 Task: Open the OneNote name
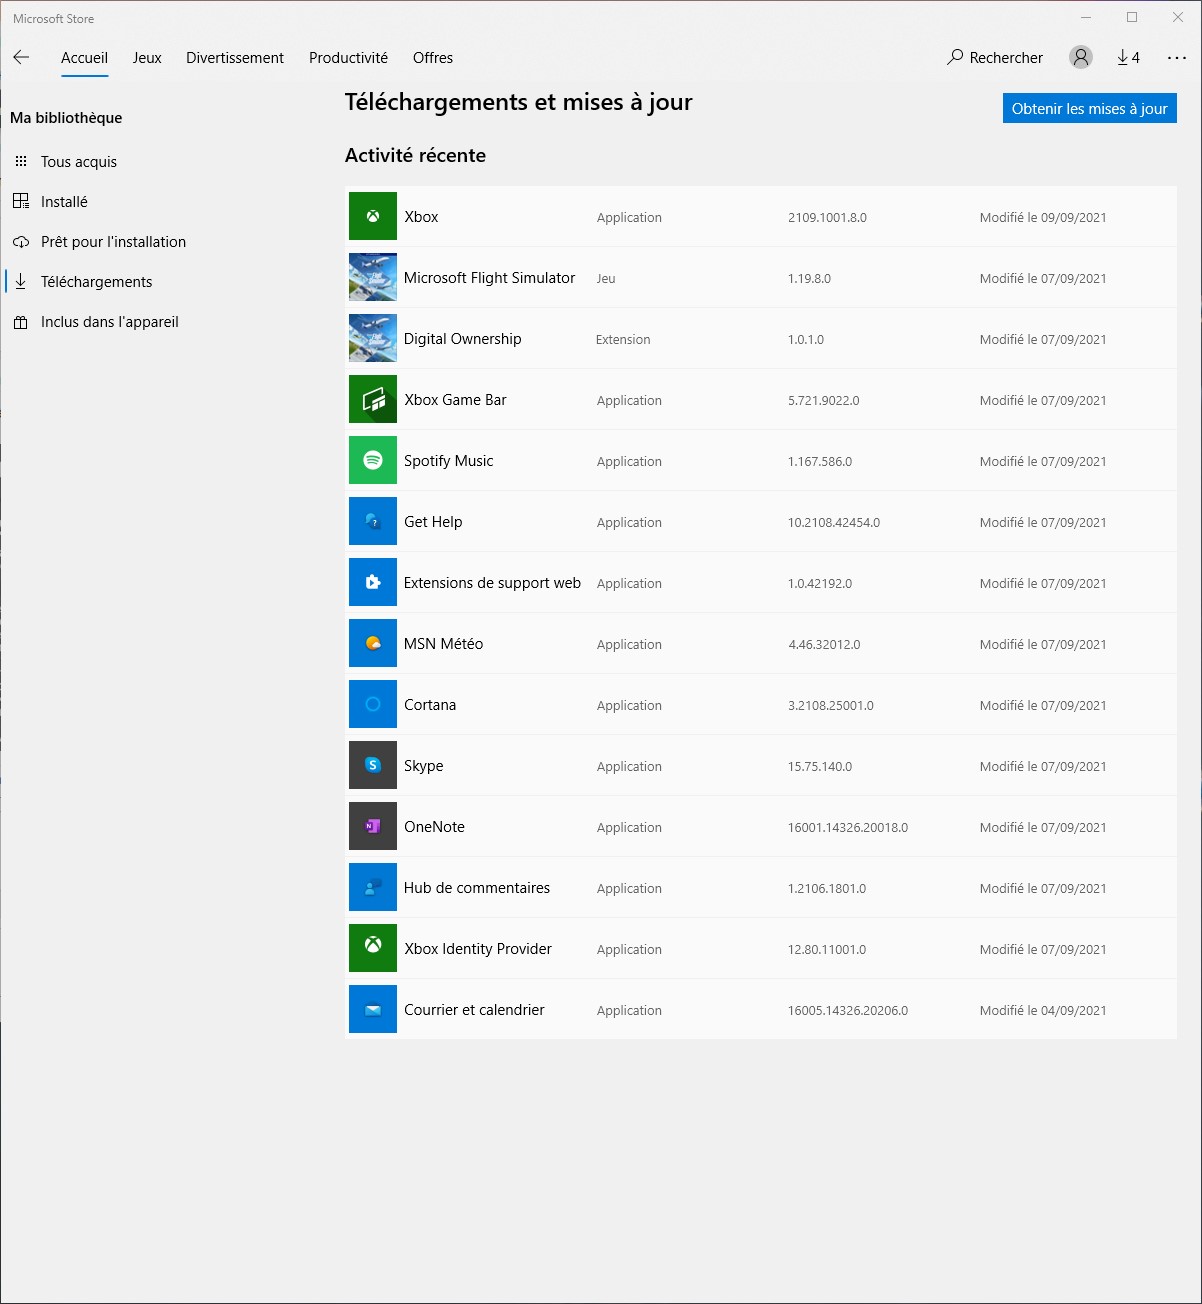[434, 827]
